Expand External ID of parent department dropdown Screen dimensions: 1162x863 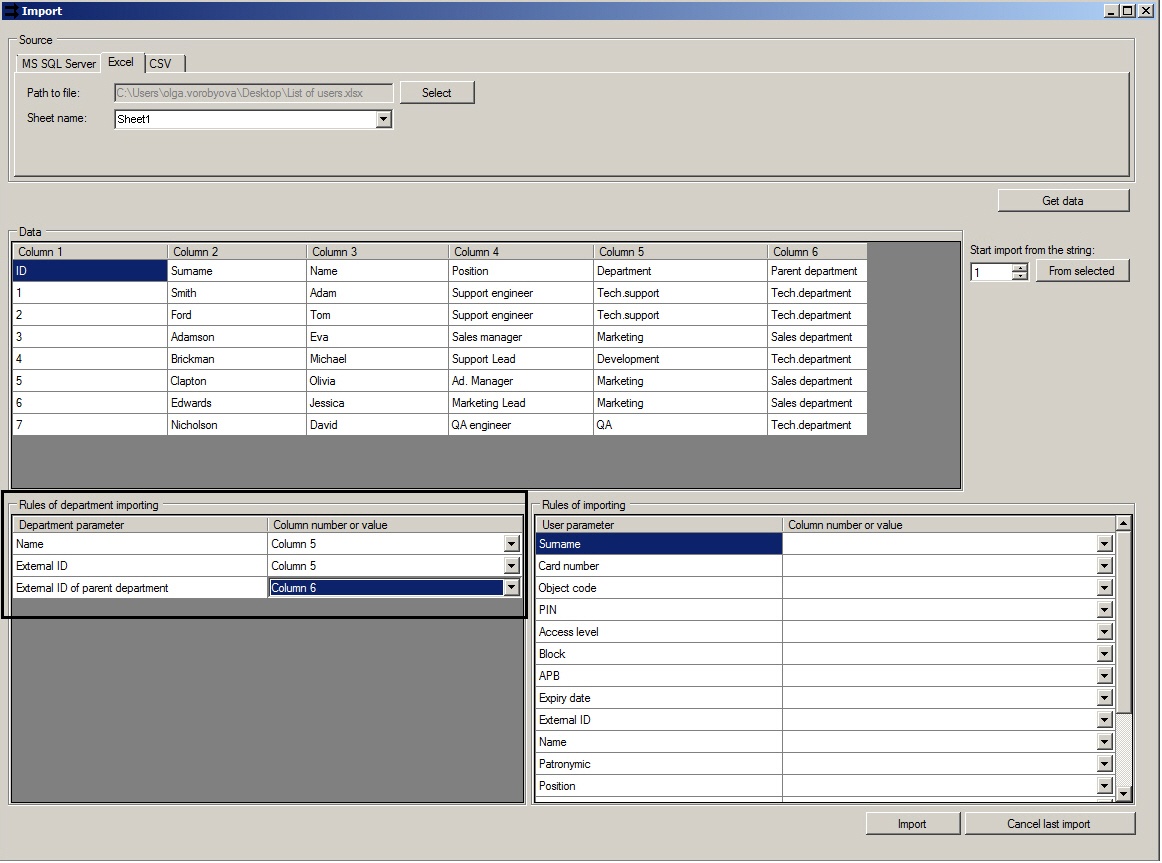point(512,588)
